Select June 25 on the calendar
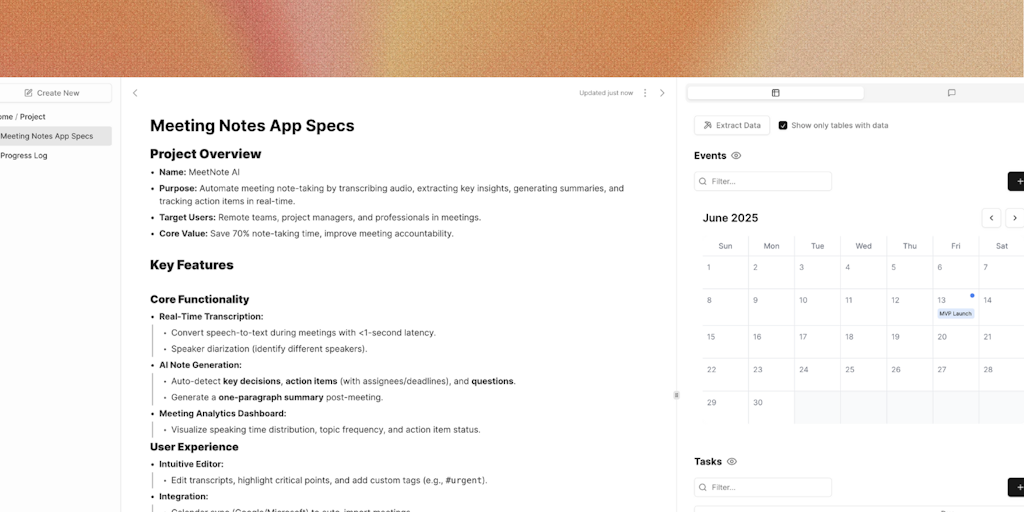1024x512 pixels. (863, 374)
